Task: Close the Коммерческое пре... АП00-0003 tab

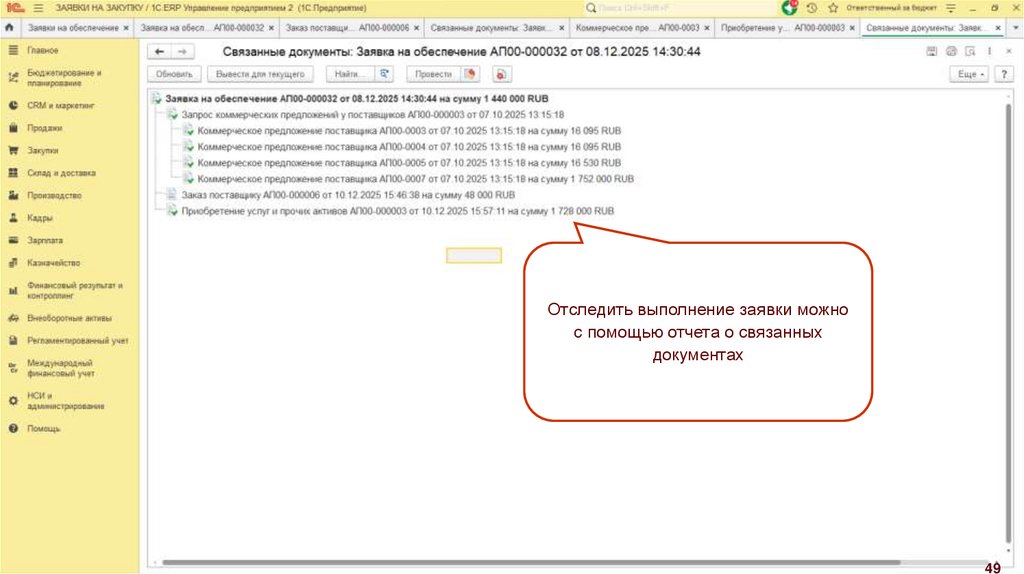Action: click(x=707, y=28)
